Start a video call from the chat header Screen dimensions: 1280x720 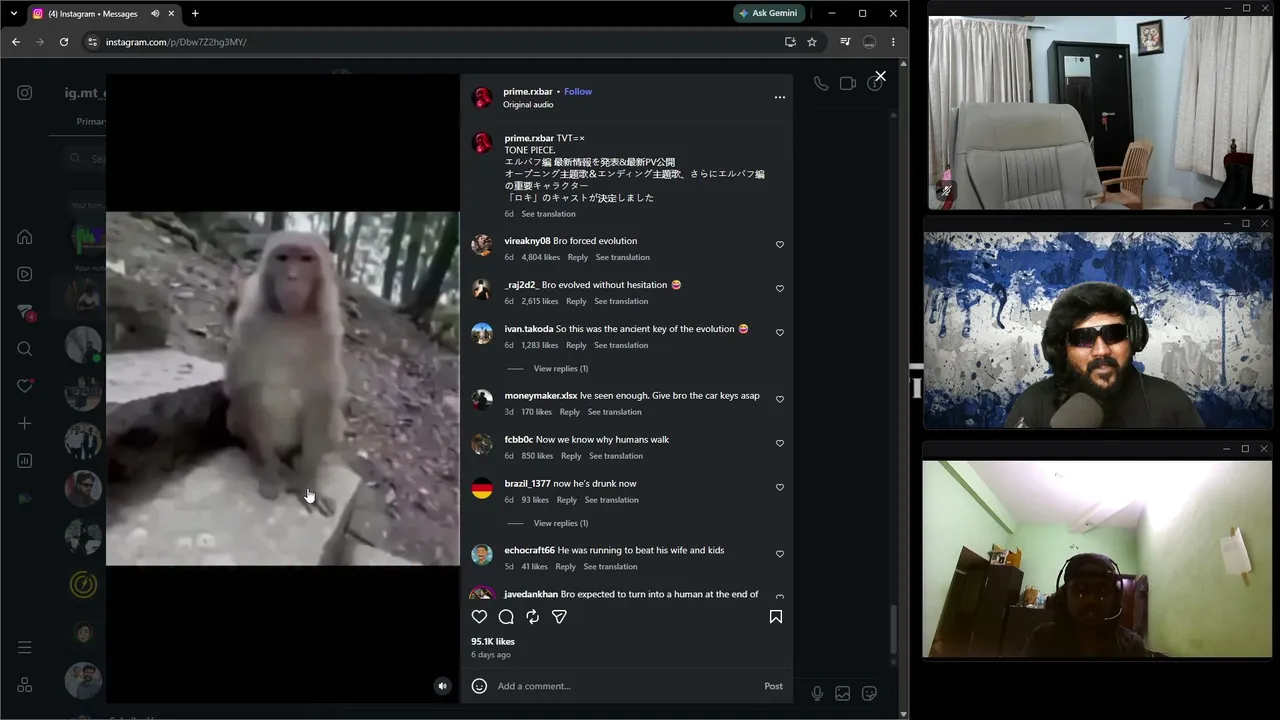pos(848,84)
